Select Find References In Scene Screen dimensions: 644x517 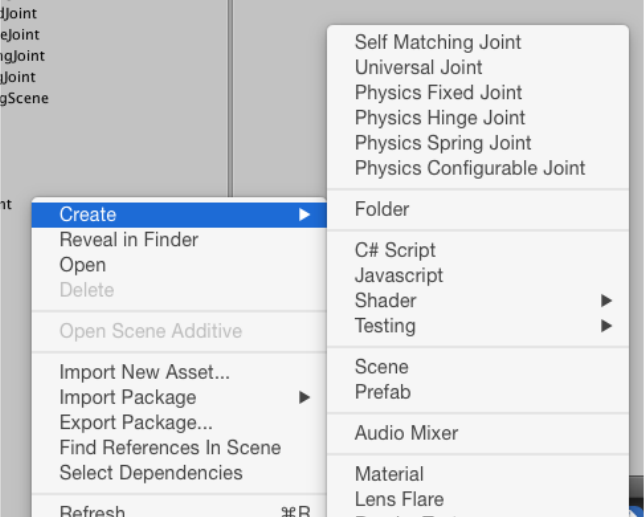click(x=170, y=448)
